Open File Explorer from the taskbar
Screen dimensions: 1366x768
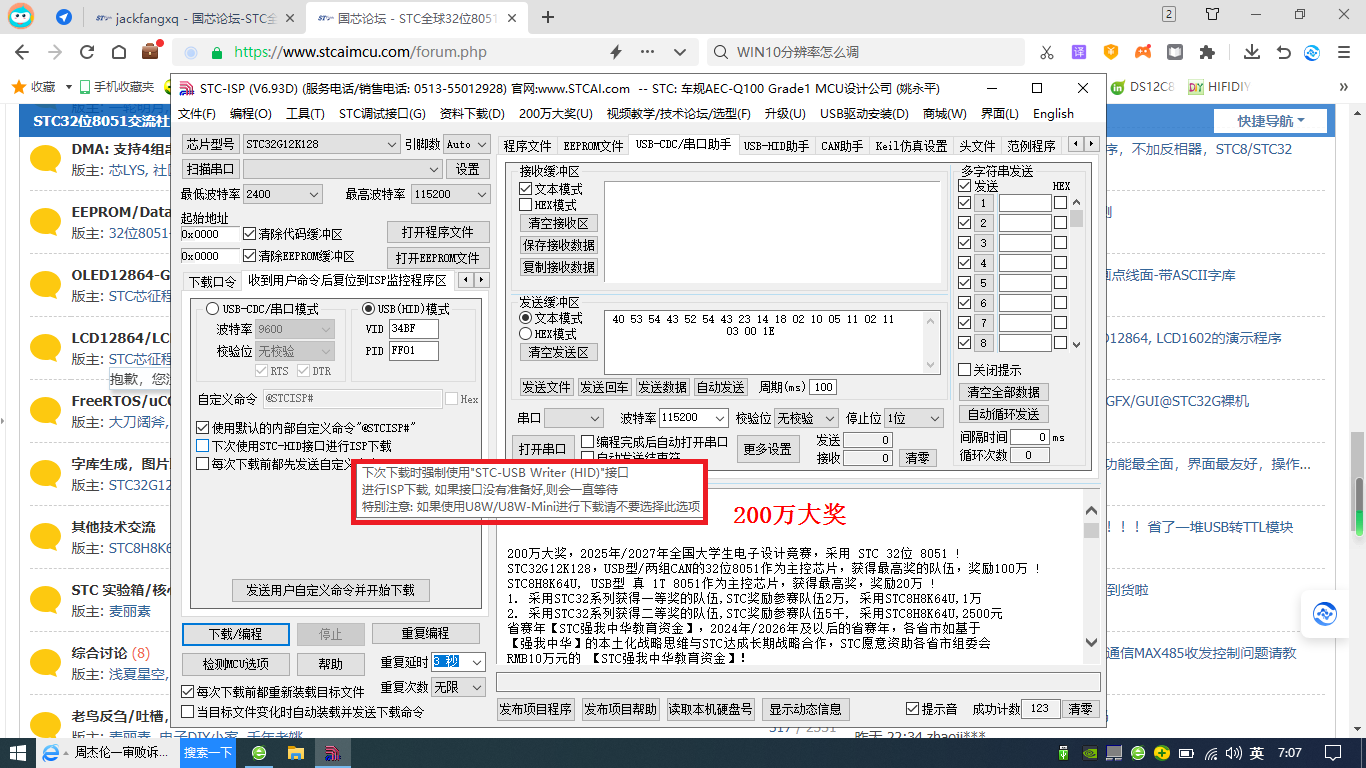295,752
